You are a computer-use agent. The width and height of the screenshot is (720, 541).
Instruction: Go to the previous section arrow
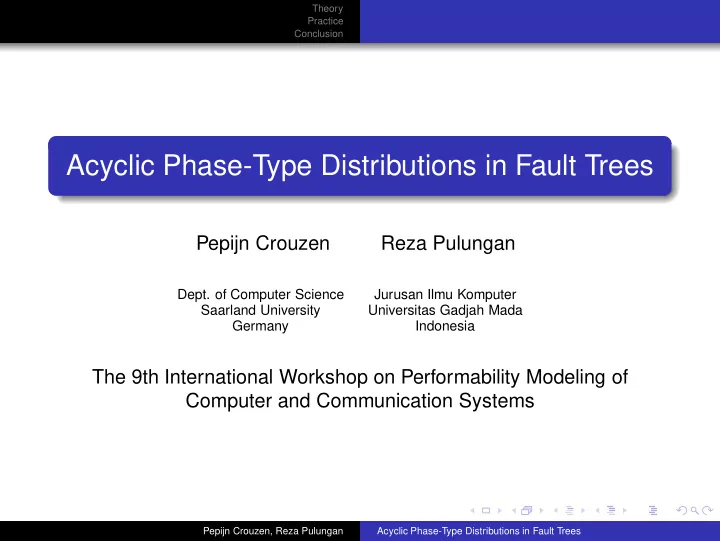pyautogui.click(x=598, y=511)
